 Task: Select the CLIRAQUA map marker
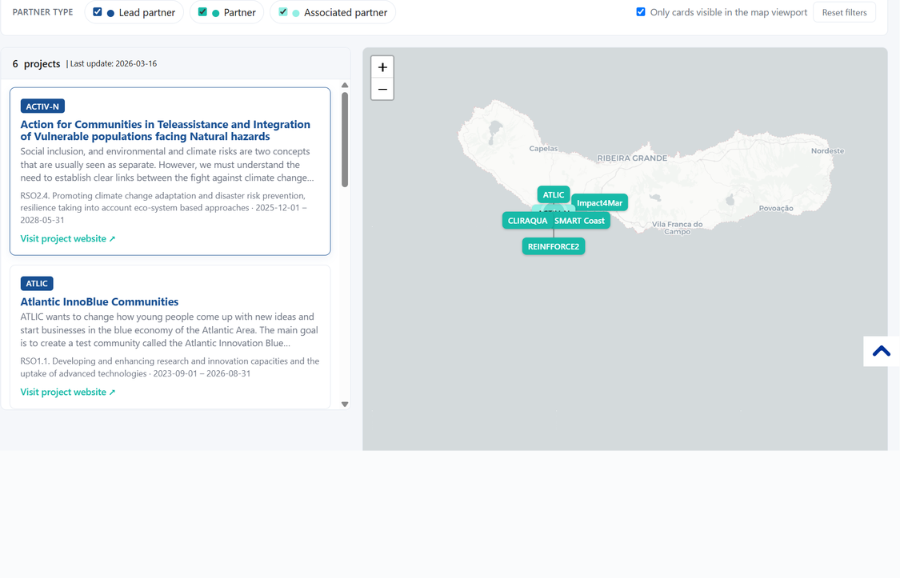[527, 220]
